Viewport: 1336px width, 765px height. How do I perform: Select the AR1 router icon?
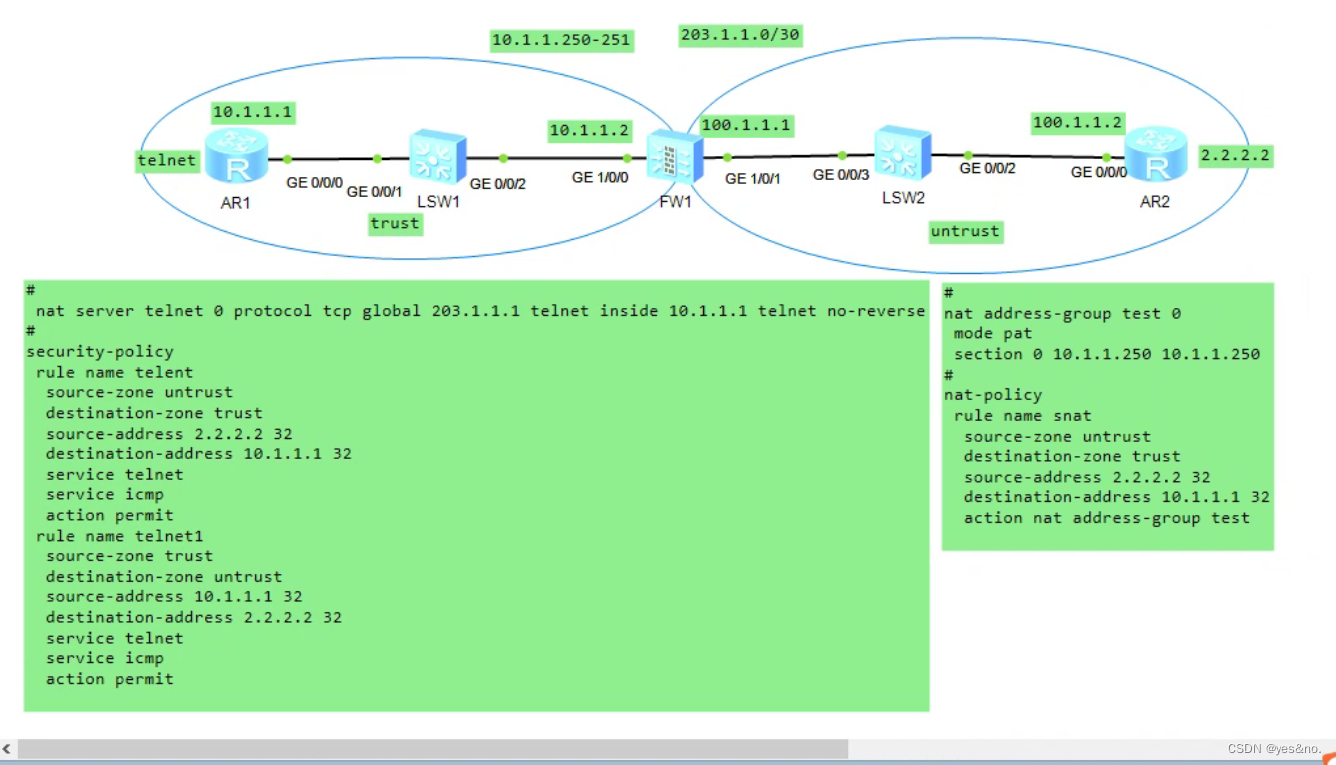[x=238, y=156]
